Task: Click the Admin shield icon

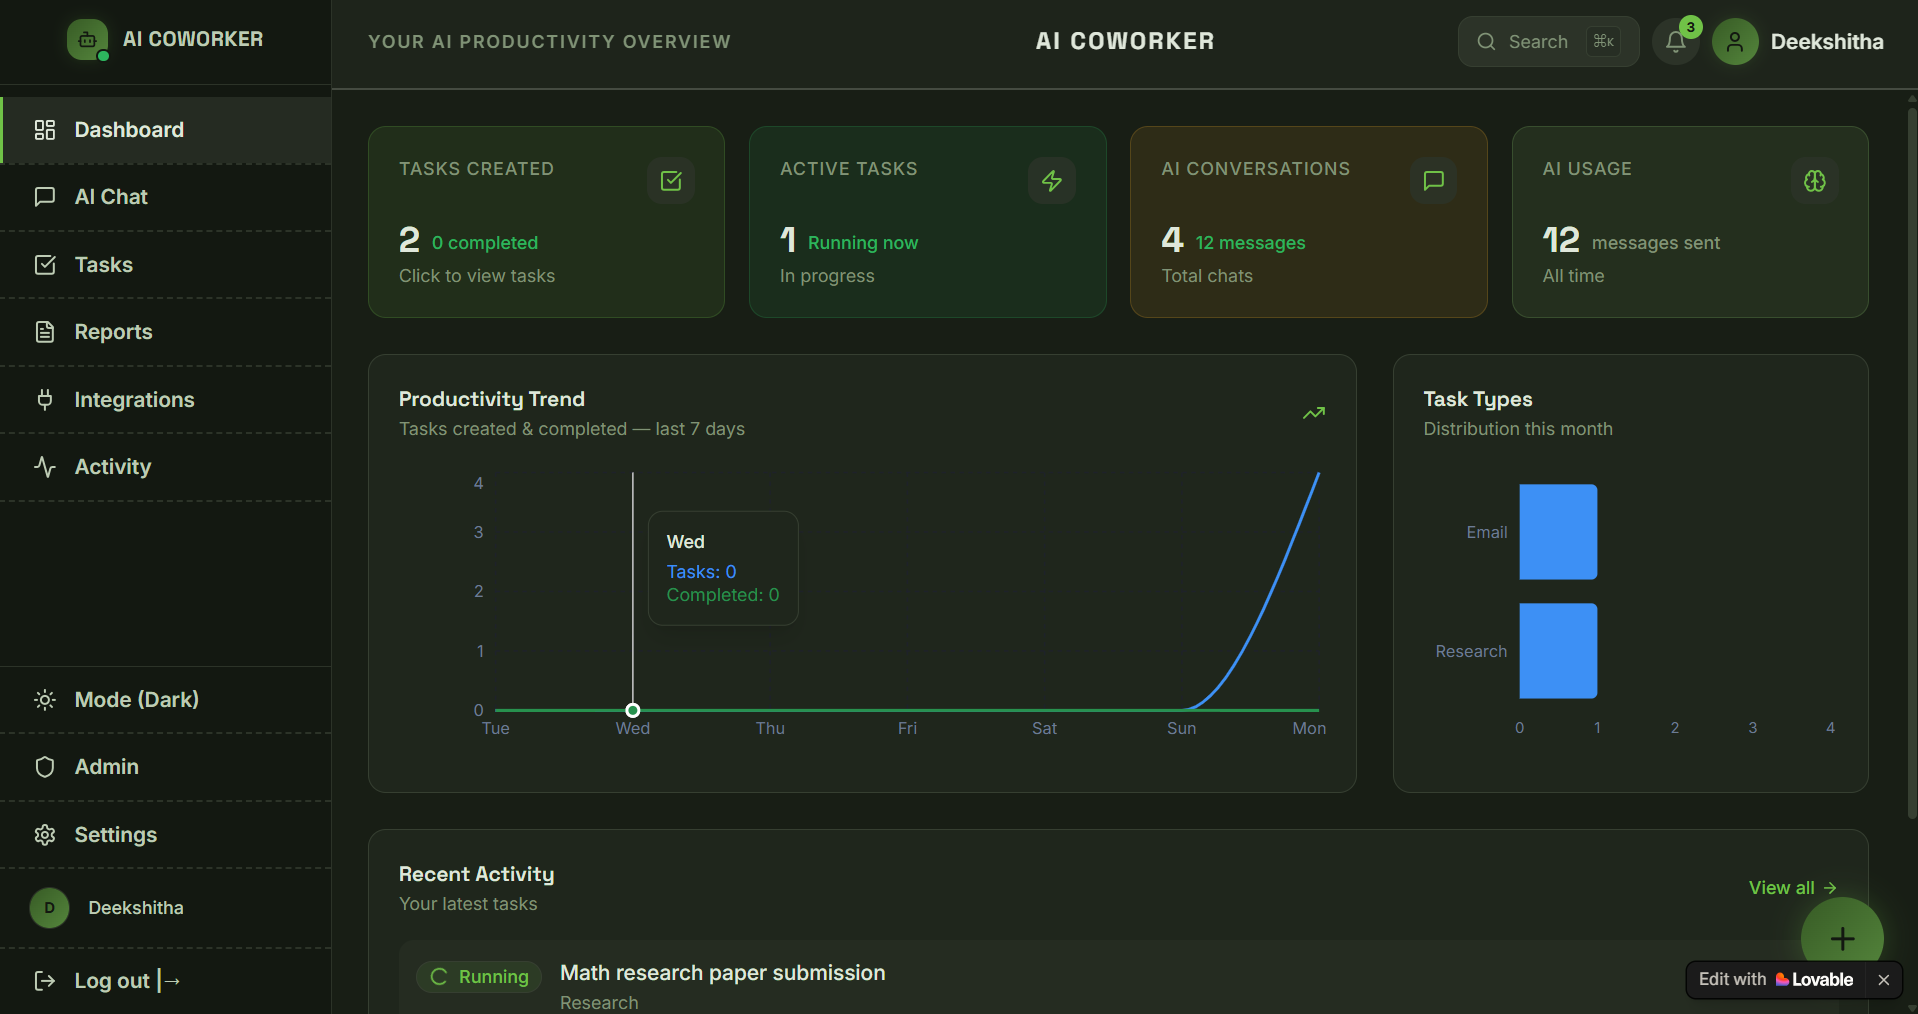Action: [x=45, y=767]
